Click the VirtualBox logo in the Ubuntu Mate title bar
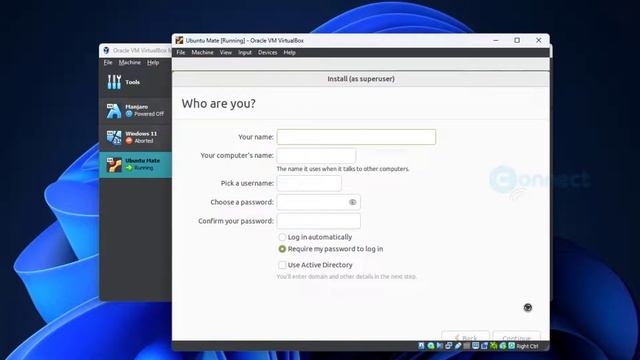The width and height of the screenshot is (640, 360). (x=179, y=40)
